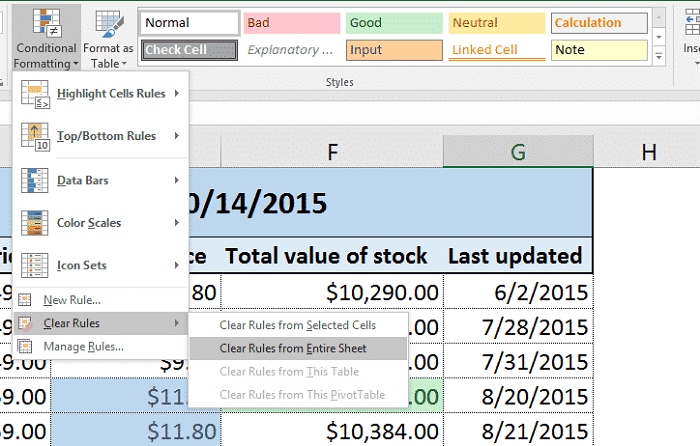Apply the Linked Cell style
The height and width of the screenshot is (446, 700).
pyautogui.click(x=495, y=49)
